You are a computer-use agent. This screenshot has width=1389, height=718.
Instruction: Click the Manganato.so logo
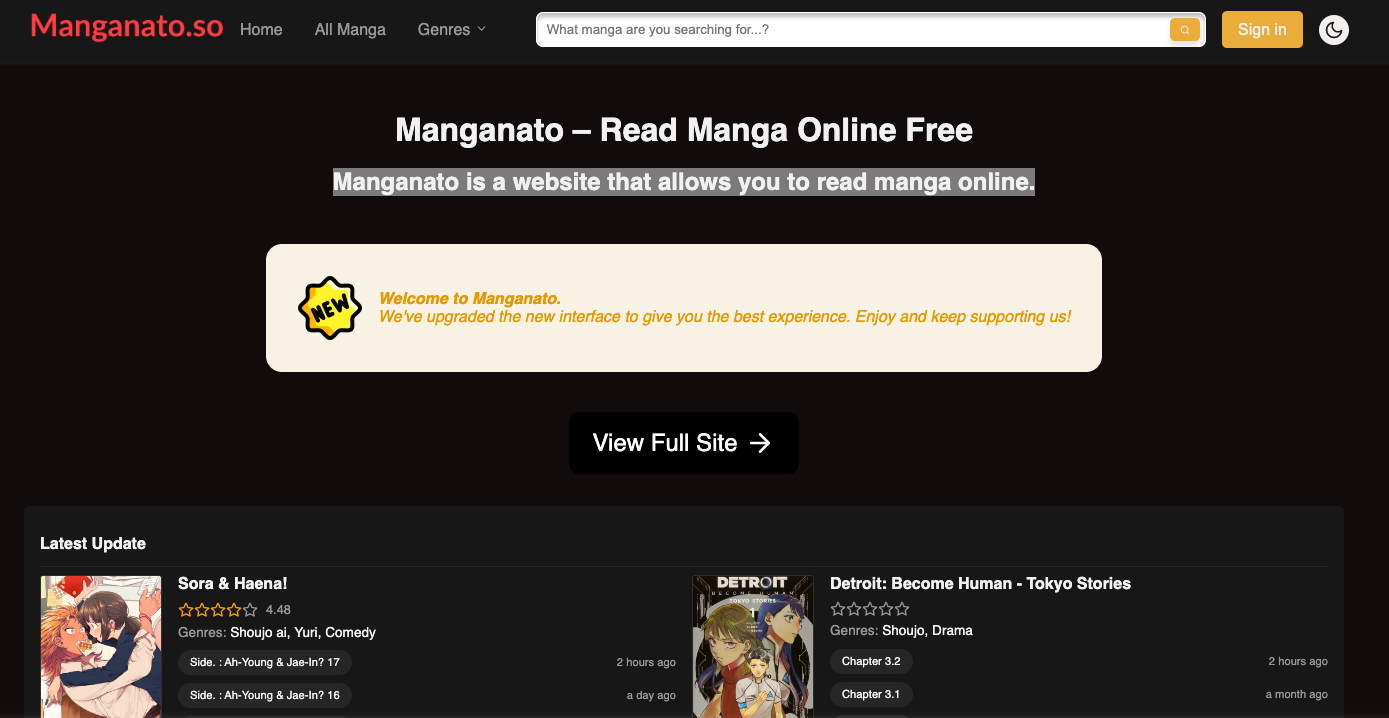click(x=127, y=27)
